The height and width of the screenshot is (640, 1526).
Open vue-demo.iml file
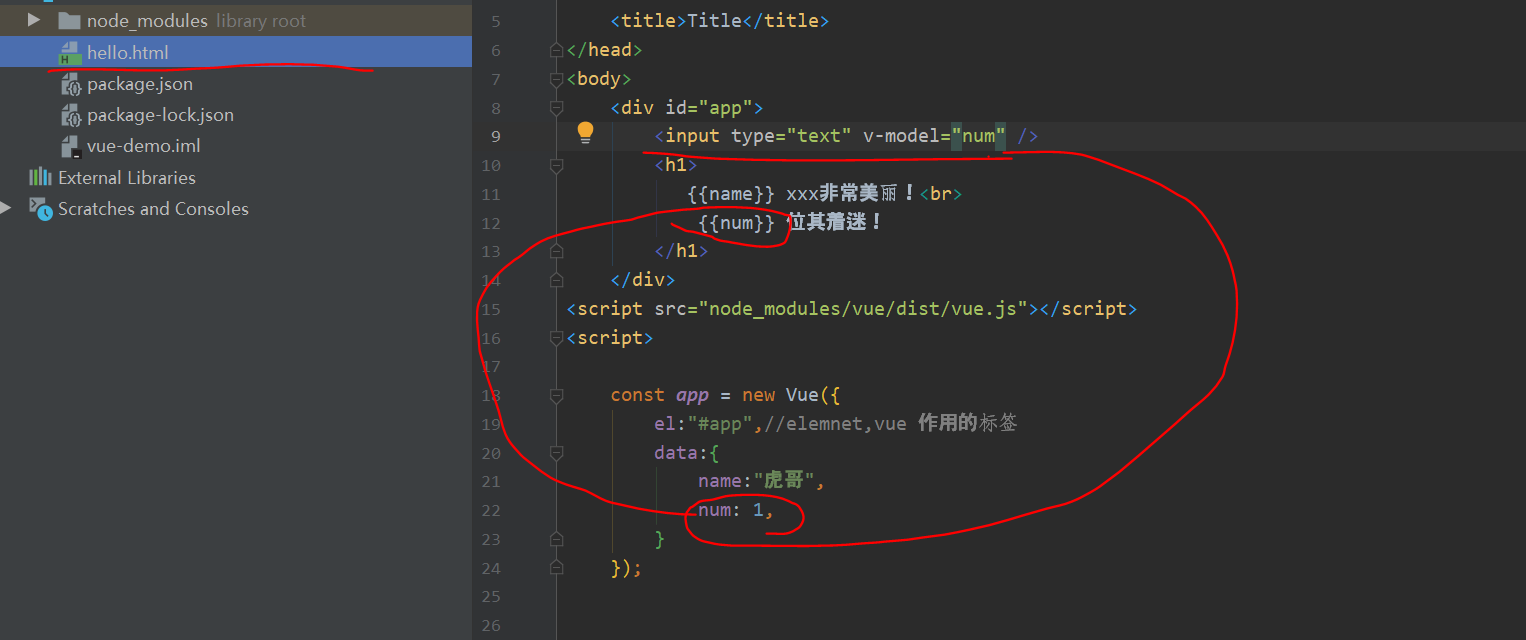(x=144, y=146)
